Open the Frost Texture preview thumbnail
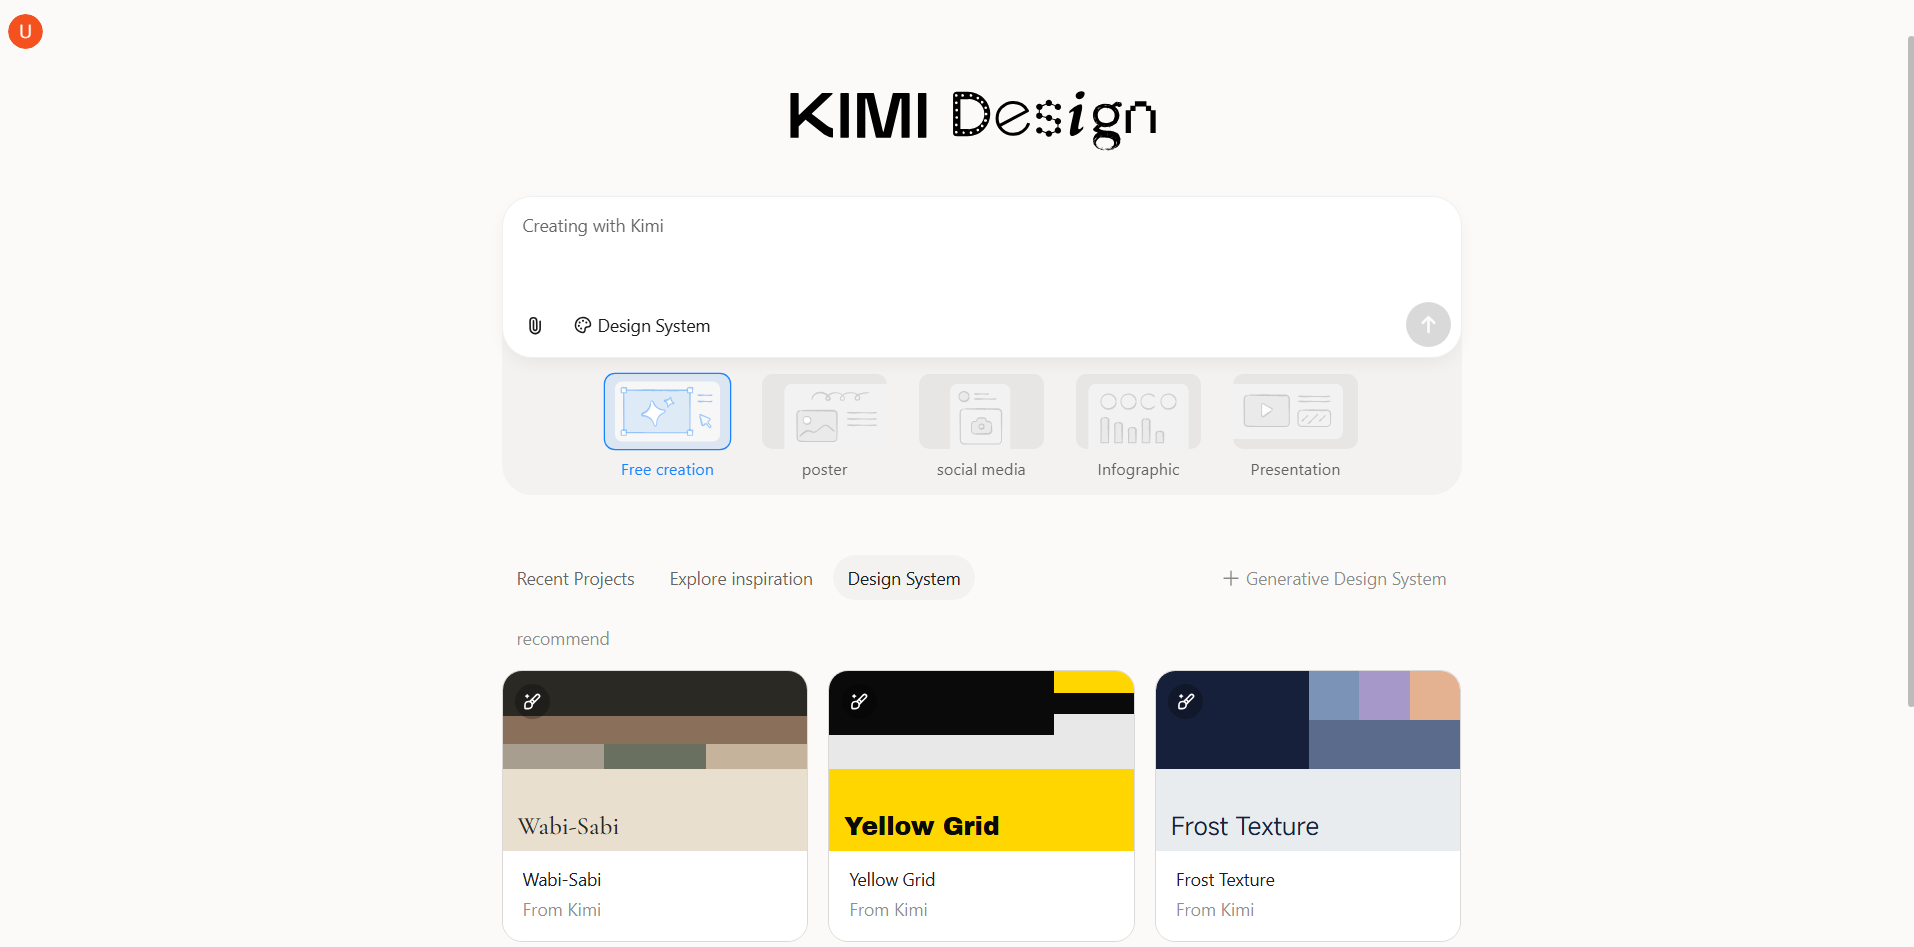The image size is (1914, 947). pos(1308,760)
